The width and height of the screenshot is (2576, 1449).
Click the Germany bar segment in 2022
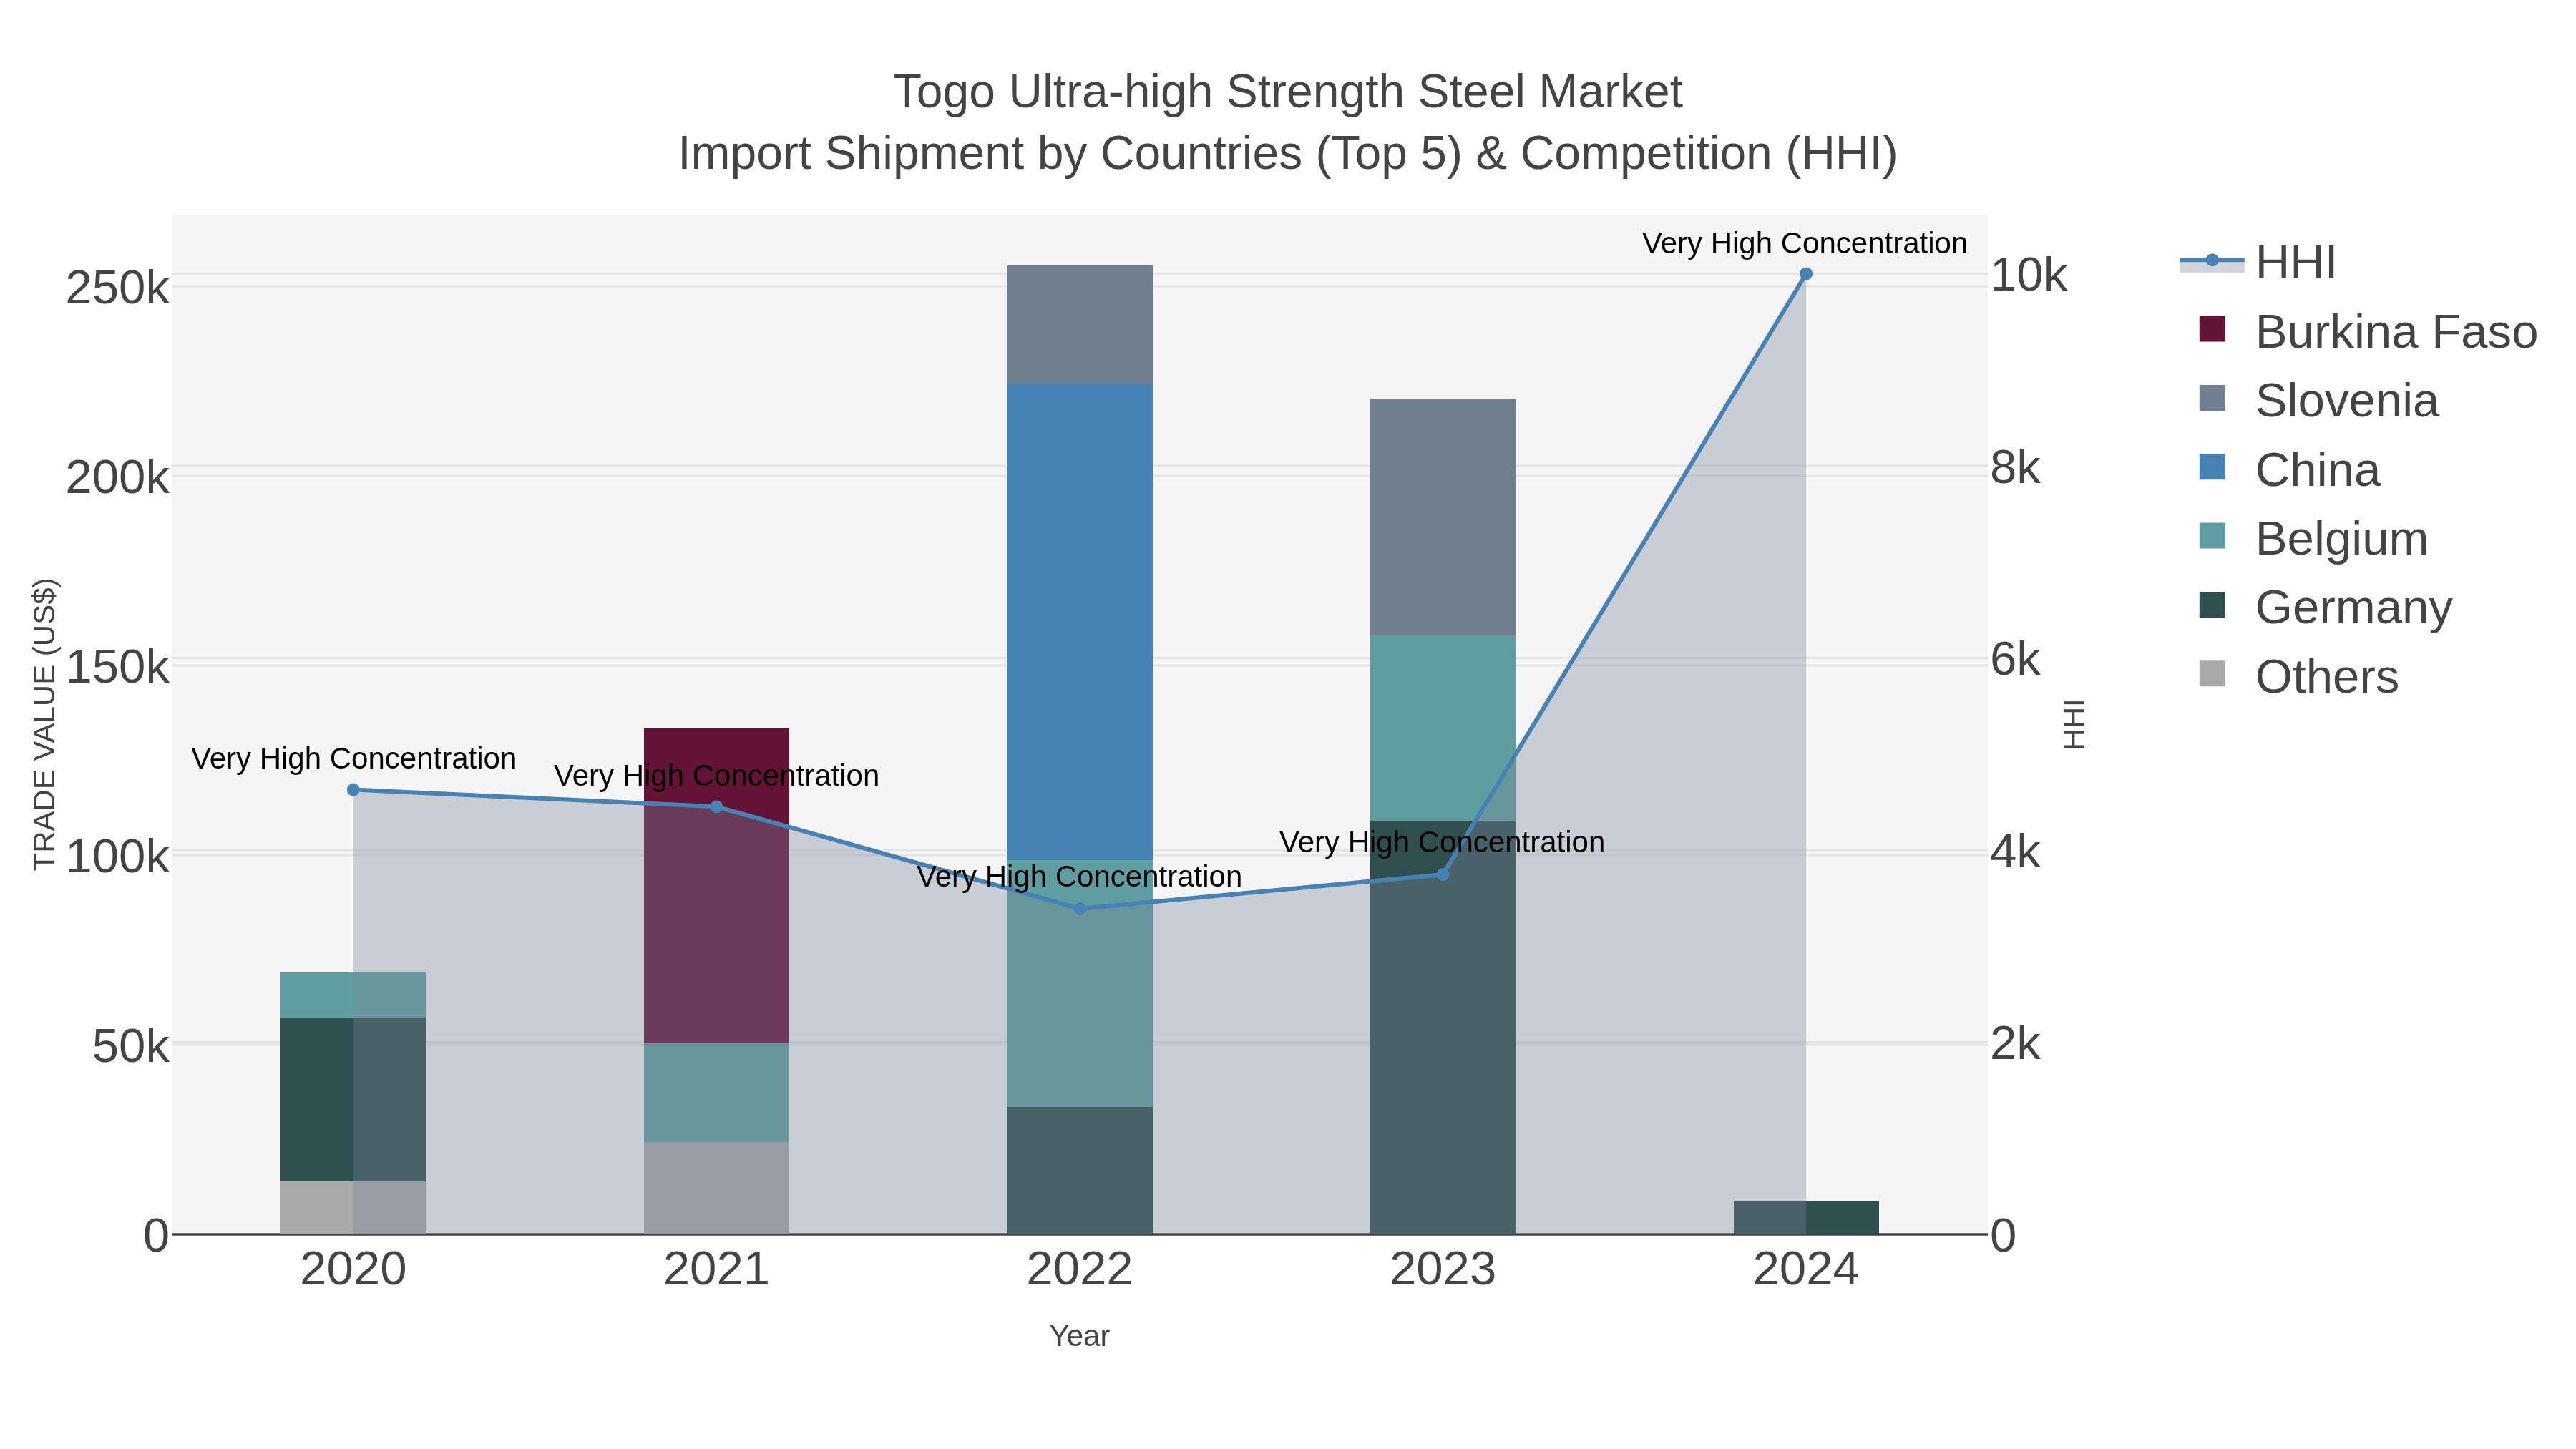[x=1079, y=1171]
